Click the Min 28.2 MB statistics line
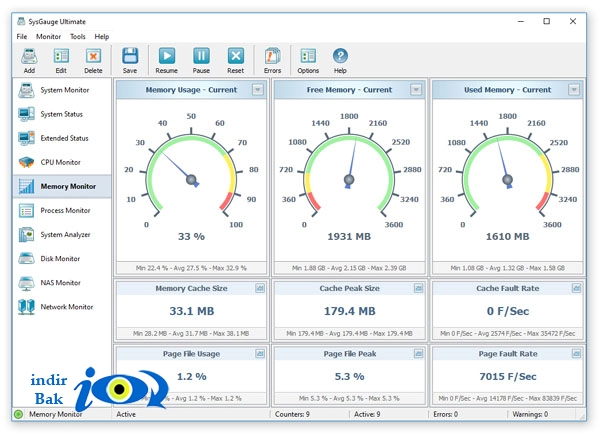600x435 pixels. point(191,333)
